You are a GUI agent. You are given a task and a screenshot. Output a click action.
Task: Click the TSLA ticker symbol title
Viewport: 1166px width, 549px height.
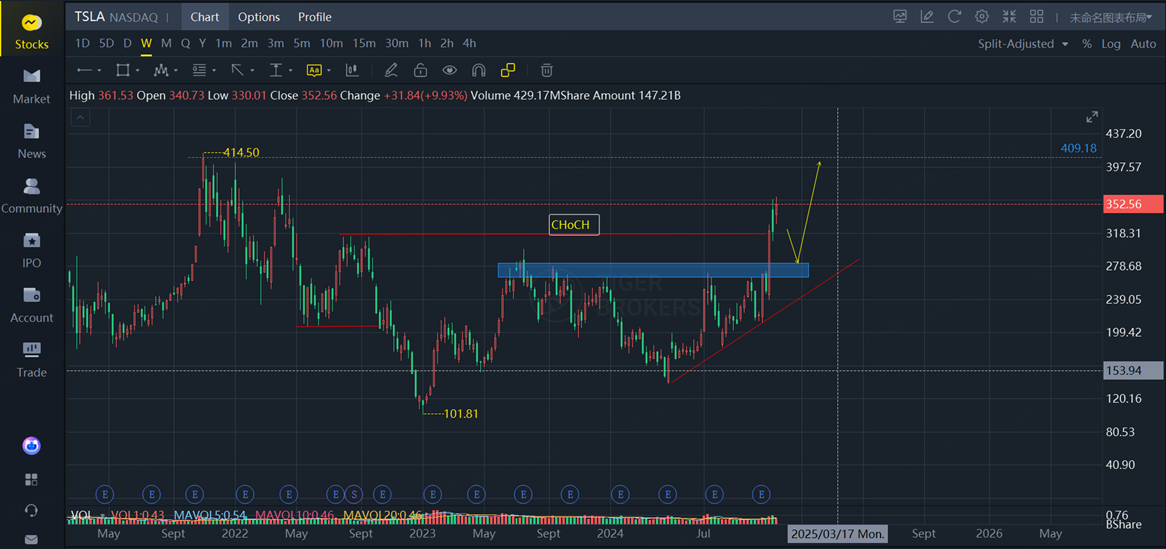[91, 16]
